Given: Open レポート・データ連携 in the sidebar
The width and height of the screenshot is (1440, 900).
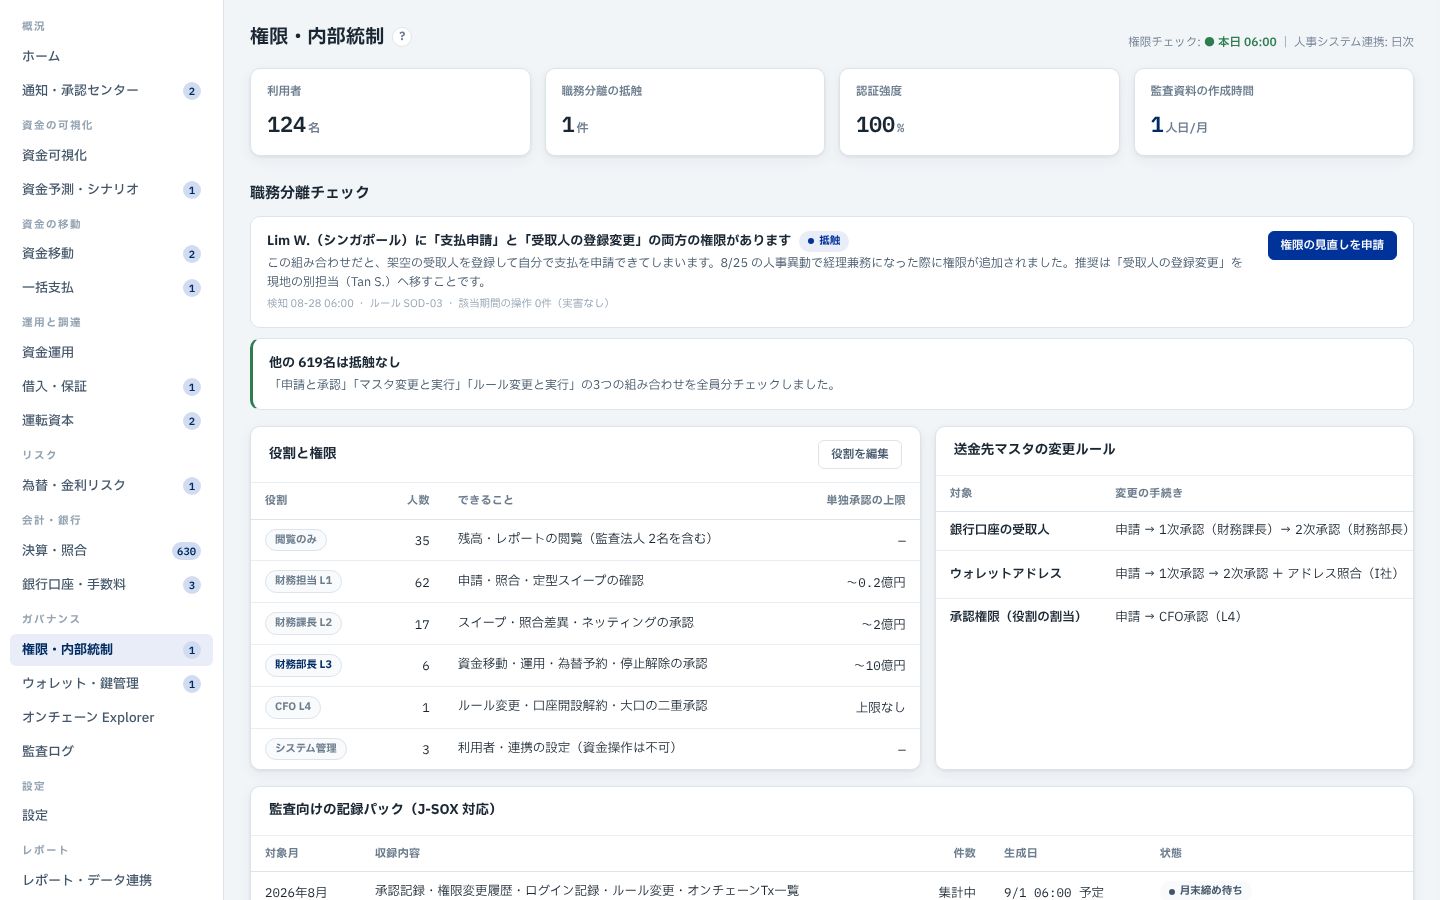Looking at the screenshot, I should click(x=111, y=880).
